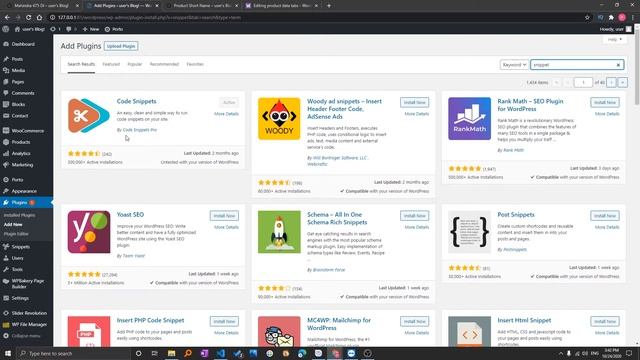Click the Post Snippets braces icon

(469, 232)
